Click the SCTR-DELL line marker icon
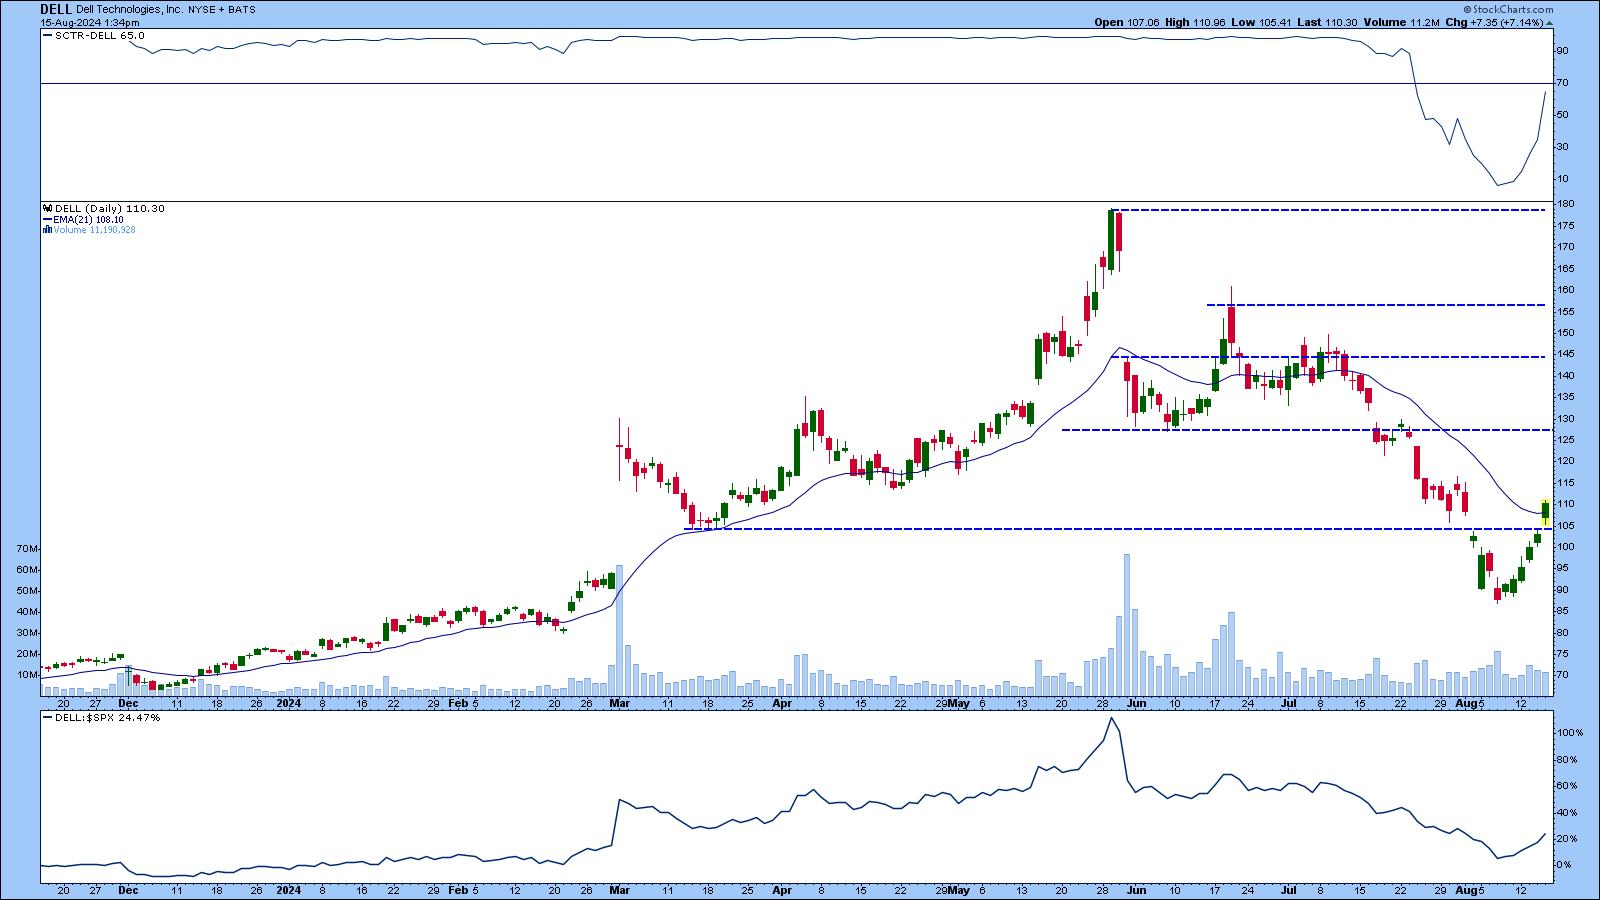Screen dimensions: 1600x900 47,36
